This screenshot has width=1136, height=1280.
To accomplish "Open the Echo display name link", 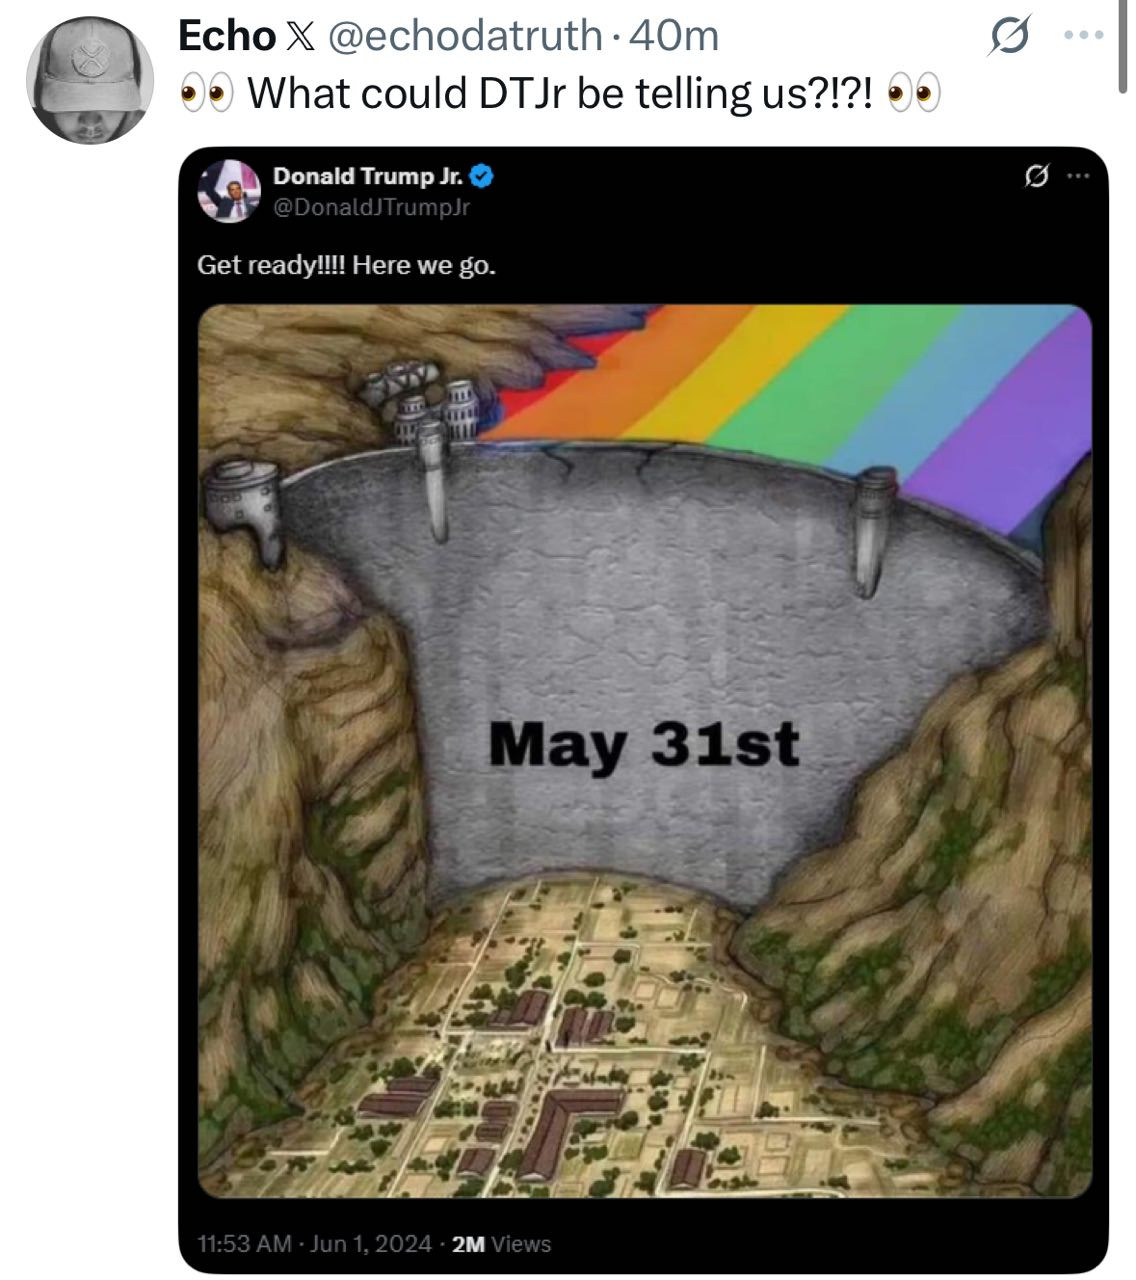I will pyautogui.click(x=227, y=36).
